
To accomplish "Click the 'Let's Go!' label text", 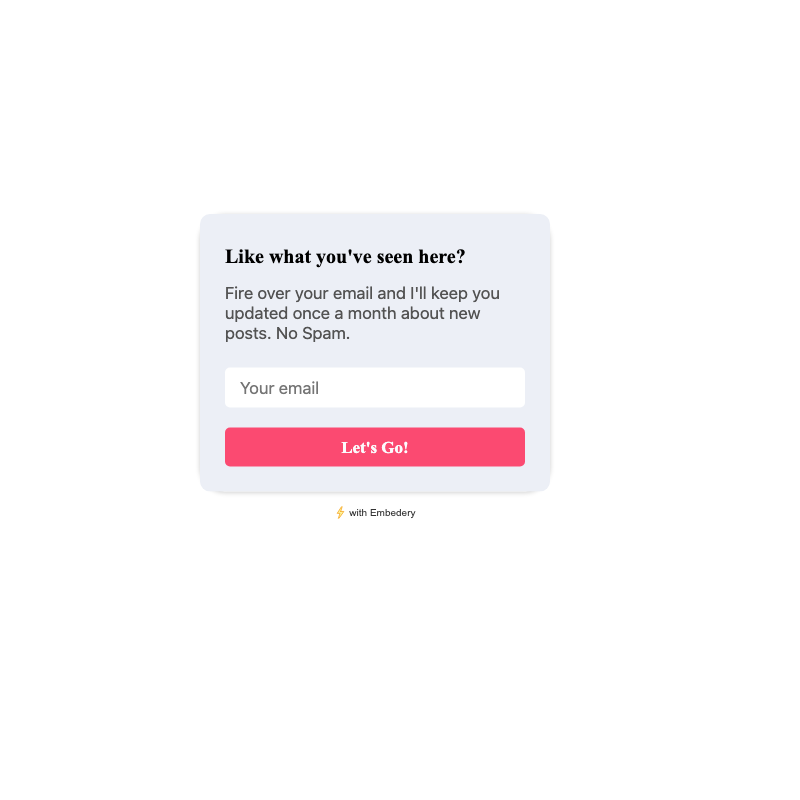I will [374, 447].
